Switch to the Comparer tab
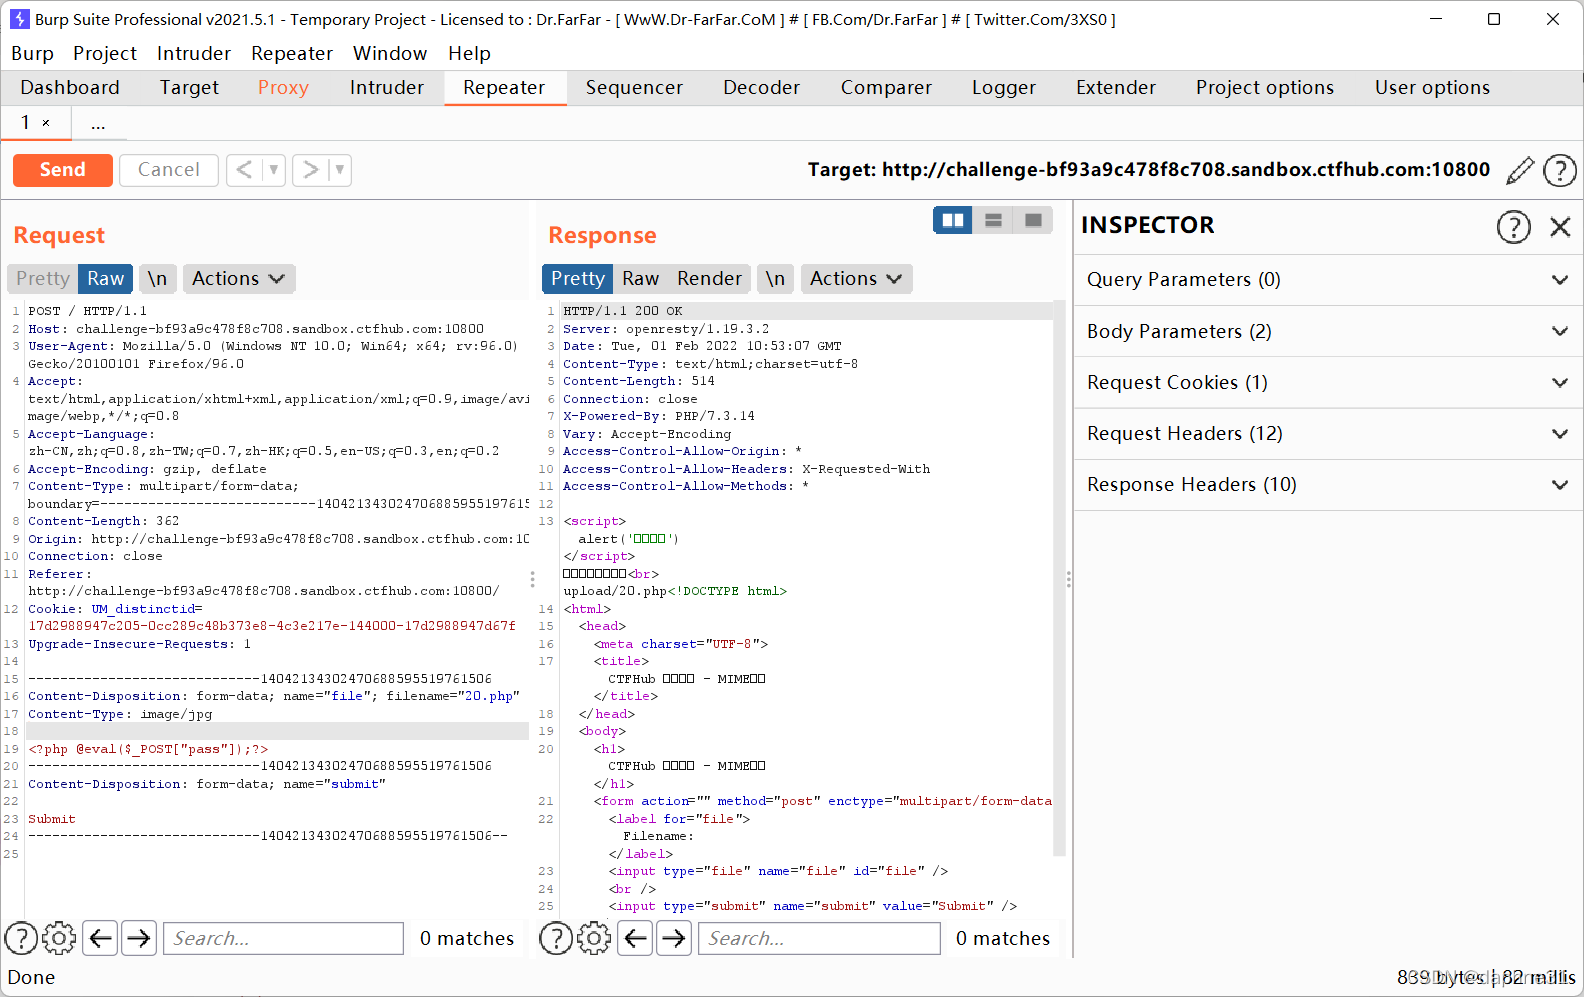The height and width of the screenshot is (997, 1584). coord(886,88)
